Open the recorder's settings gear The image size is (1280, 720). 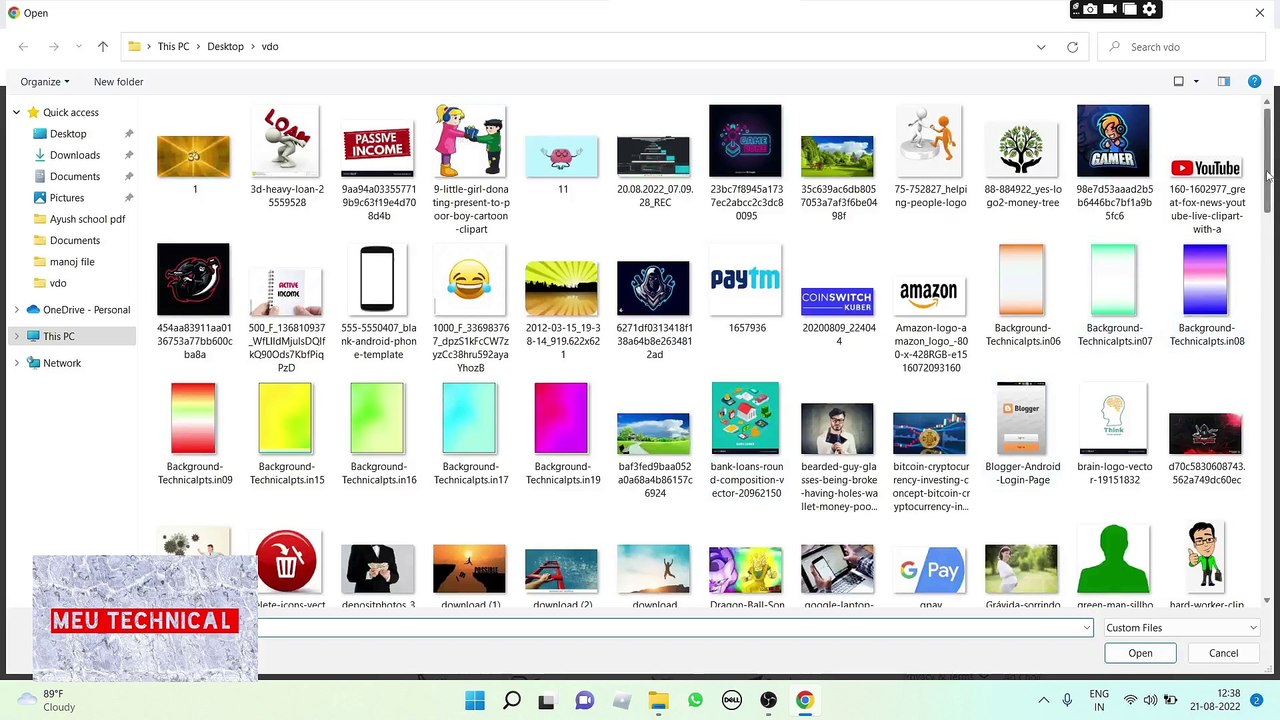(x=1149, y=10)
